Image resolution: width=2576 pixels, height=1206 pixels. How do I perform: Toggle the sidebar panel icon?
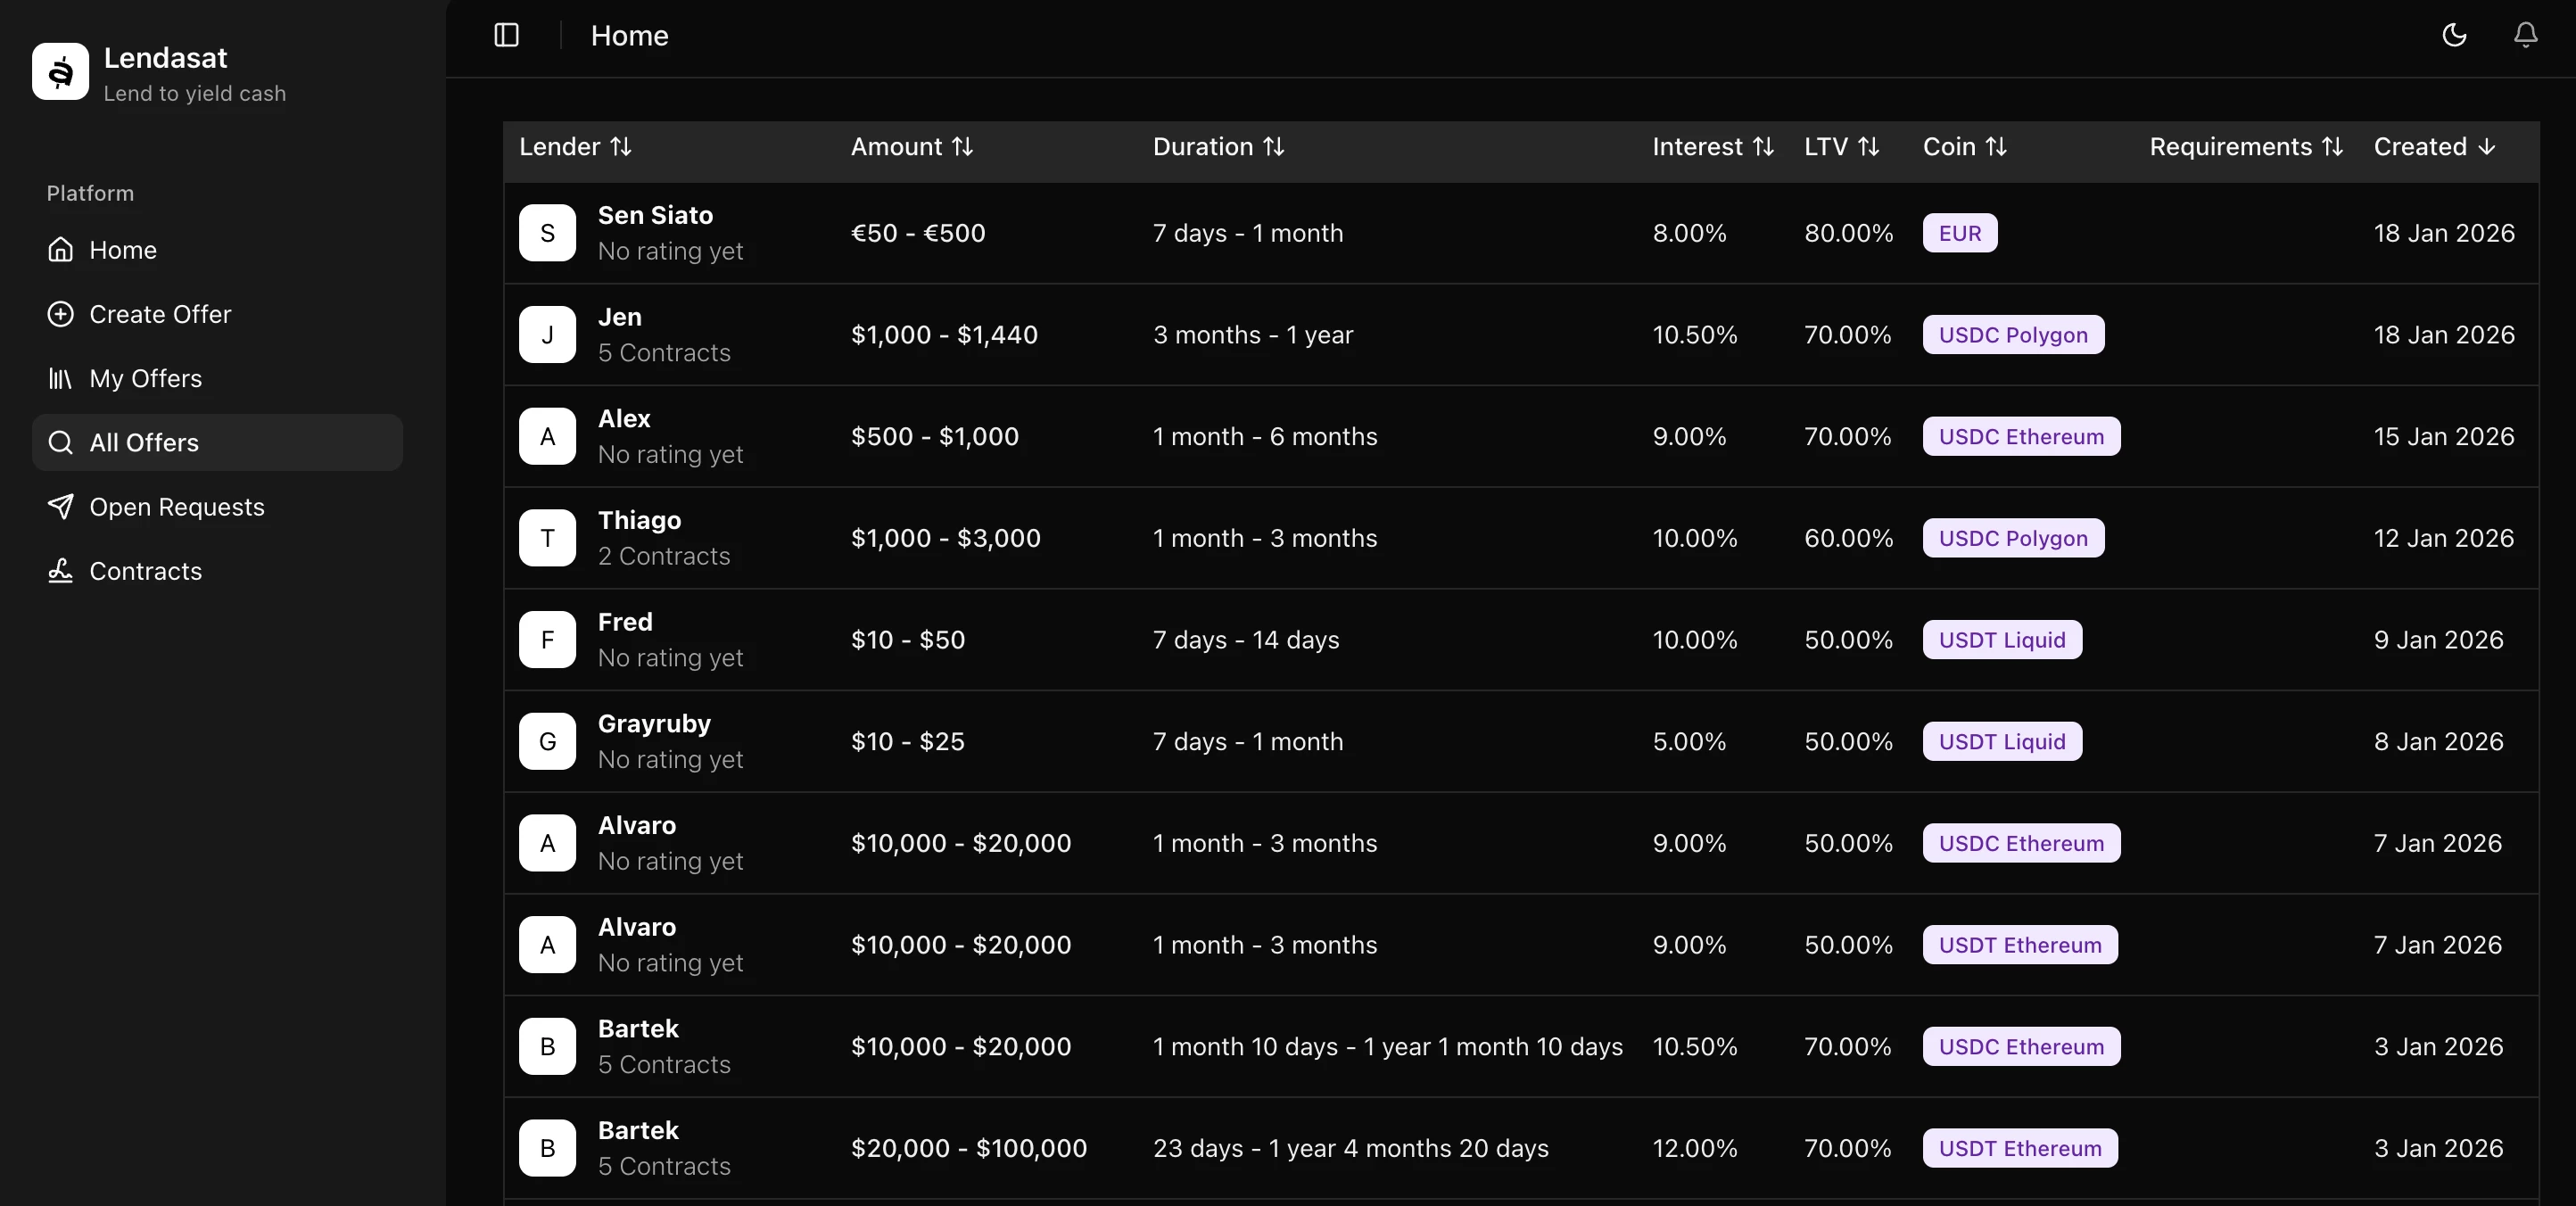click(506, 35)
